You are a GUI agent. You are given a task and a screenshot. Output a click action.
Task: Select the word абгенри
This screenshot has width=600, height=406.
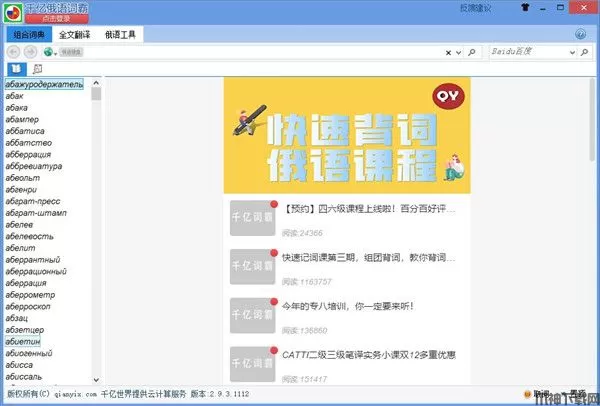coord(21,189)
